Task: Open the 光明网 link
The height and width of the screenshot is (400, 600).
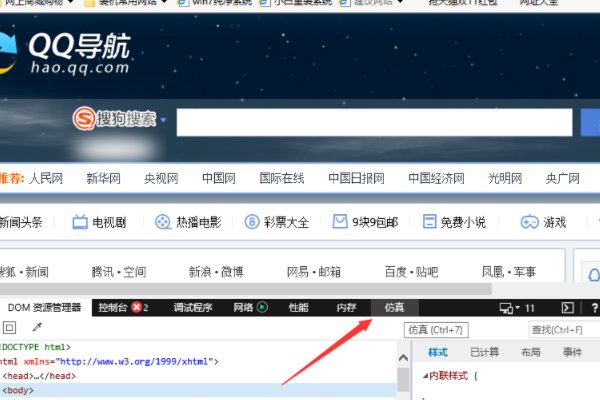Action: click(x=505, y=178)
